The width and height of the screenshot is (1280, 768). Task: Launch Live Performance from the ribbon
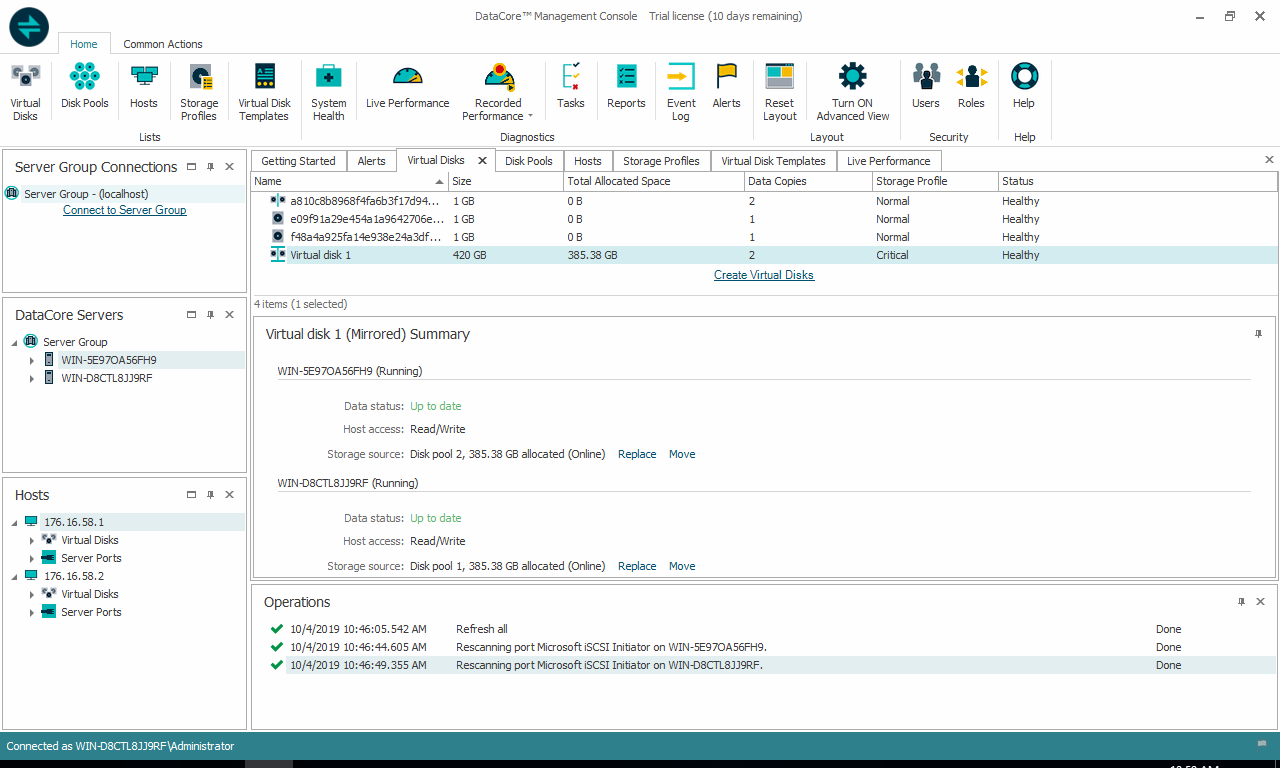(x=408, y=86)
